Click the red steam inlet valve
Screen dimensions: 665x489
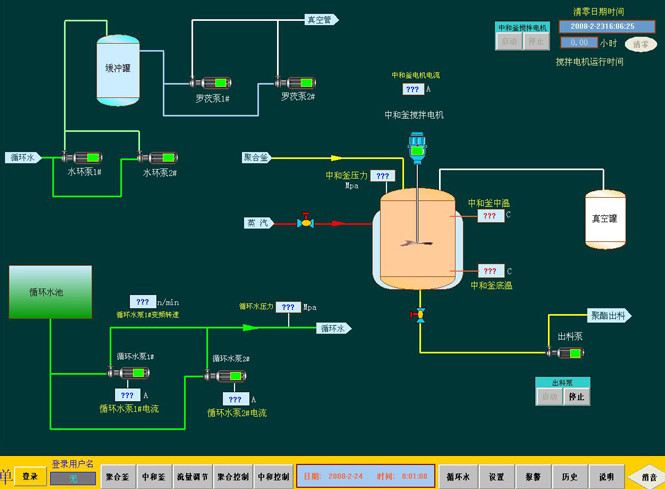pyautogui.click(x=305, y=222)
